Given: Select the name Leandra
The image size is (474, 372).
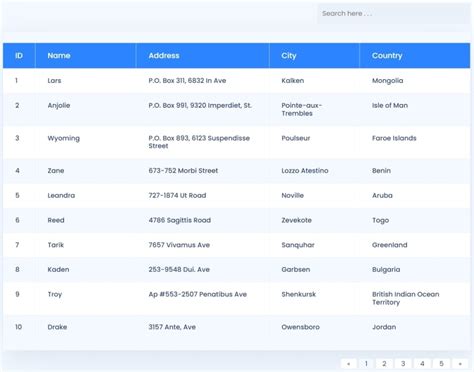Looking at the screenshot, I should (x=61, y=195).
